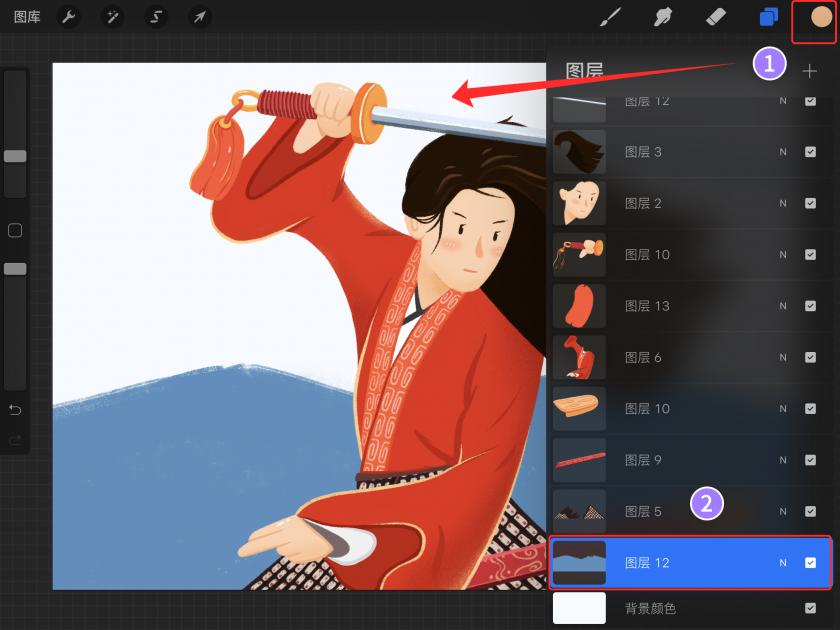
Task: Toggle the 背景颜色 visibility checkbox
Action: point(810,608)
